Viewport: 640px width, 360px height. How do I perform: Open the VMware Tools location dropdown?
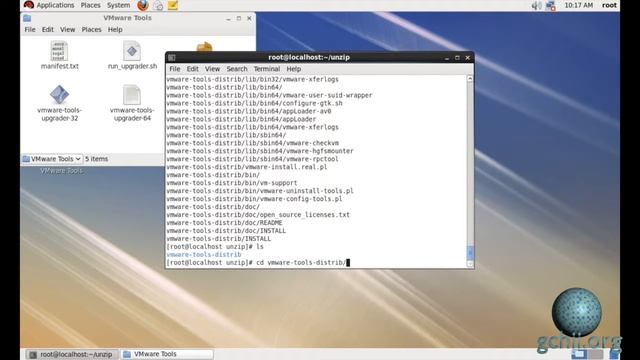pyautogui.click(x=52, y=159)
